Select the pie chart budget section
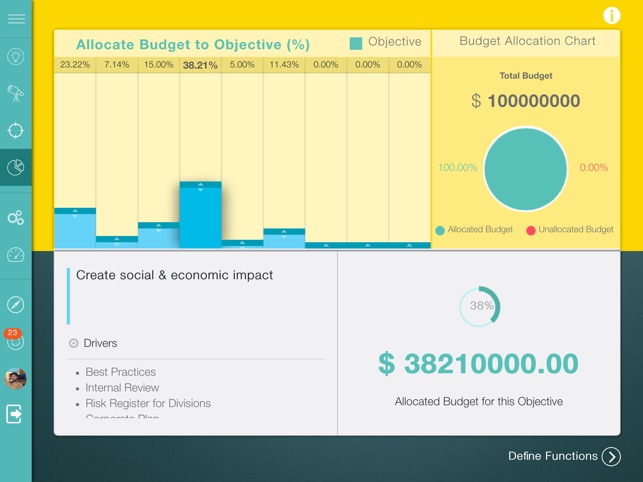 point(16,167)
